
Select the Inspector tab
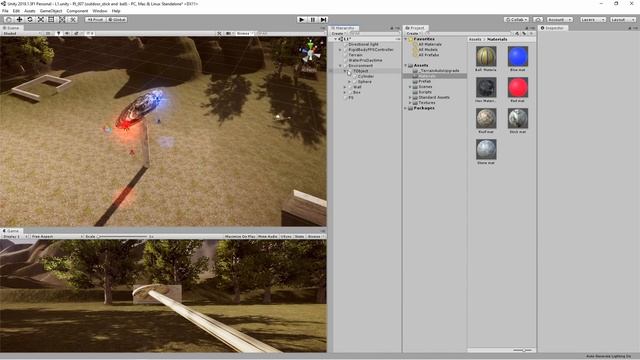[x=553, y=28]
